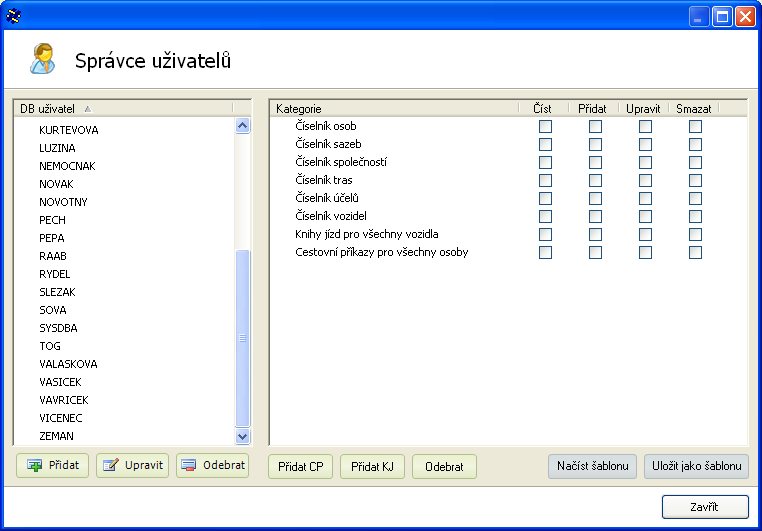The width and height of the screenshot is (762, 531).
Task: Click the Přidat CP button
Action: (300, 467)
